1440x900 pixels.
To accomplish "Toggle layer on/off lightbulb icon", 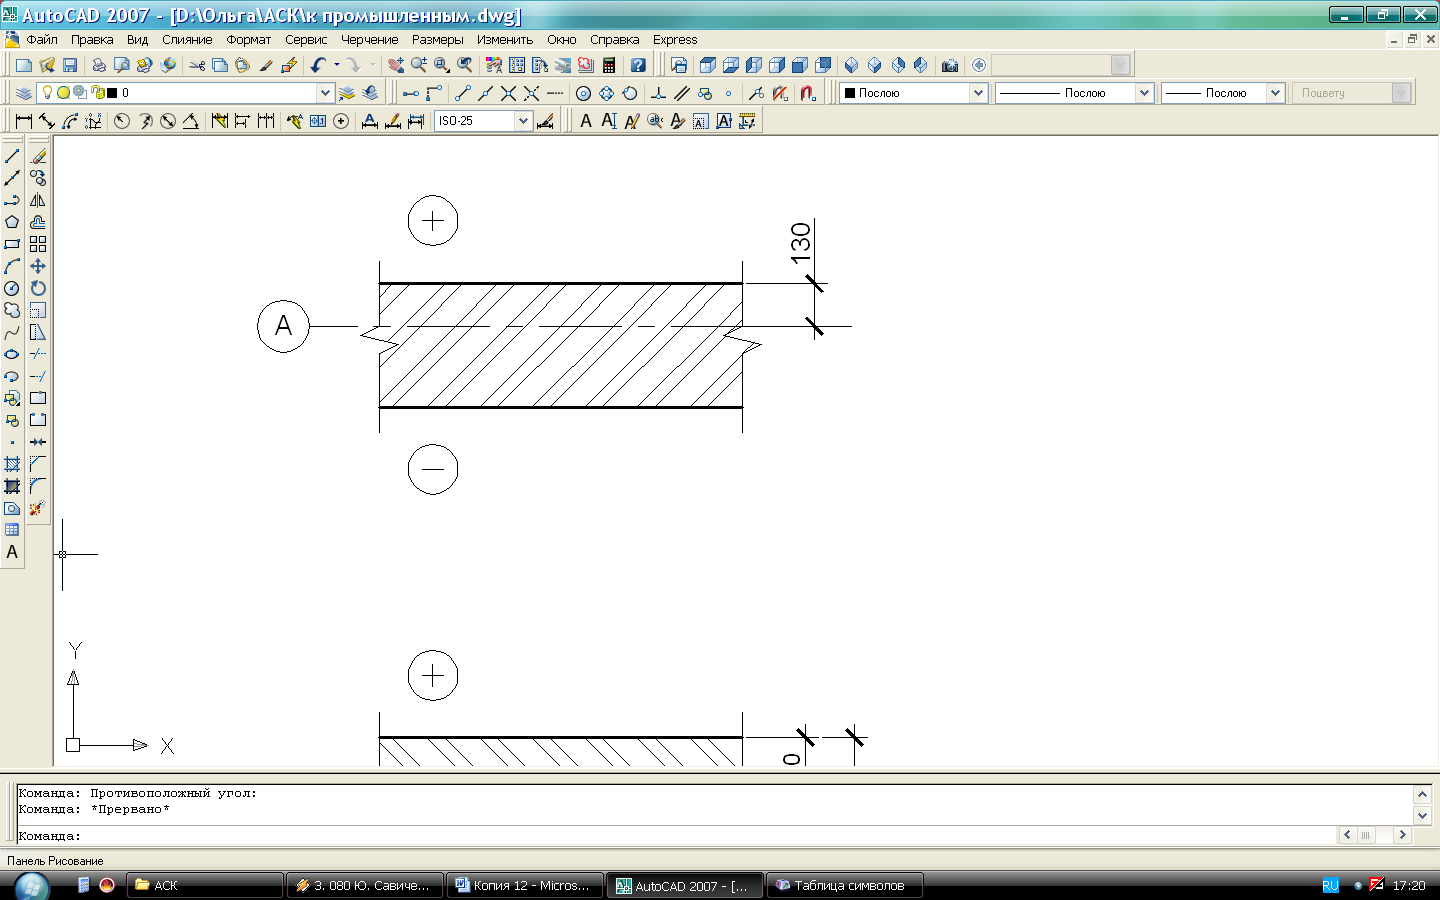I will pyautogui.click(x=47, y=92).
